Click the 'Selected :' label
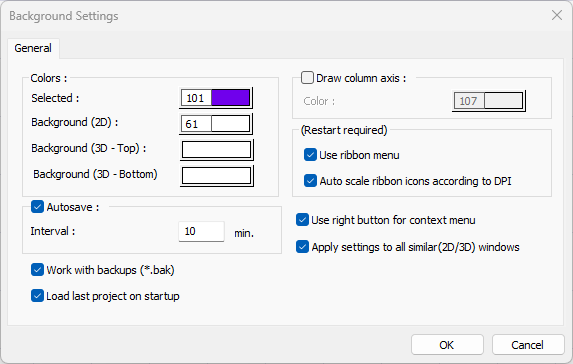 point(55,98)
